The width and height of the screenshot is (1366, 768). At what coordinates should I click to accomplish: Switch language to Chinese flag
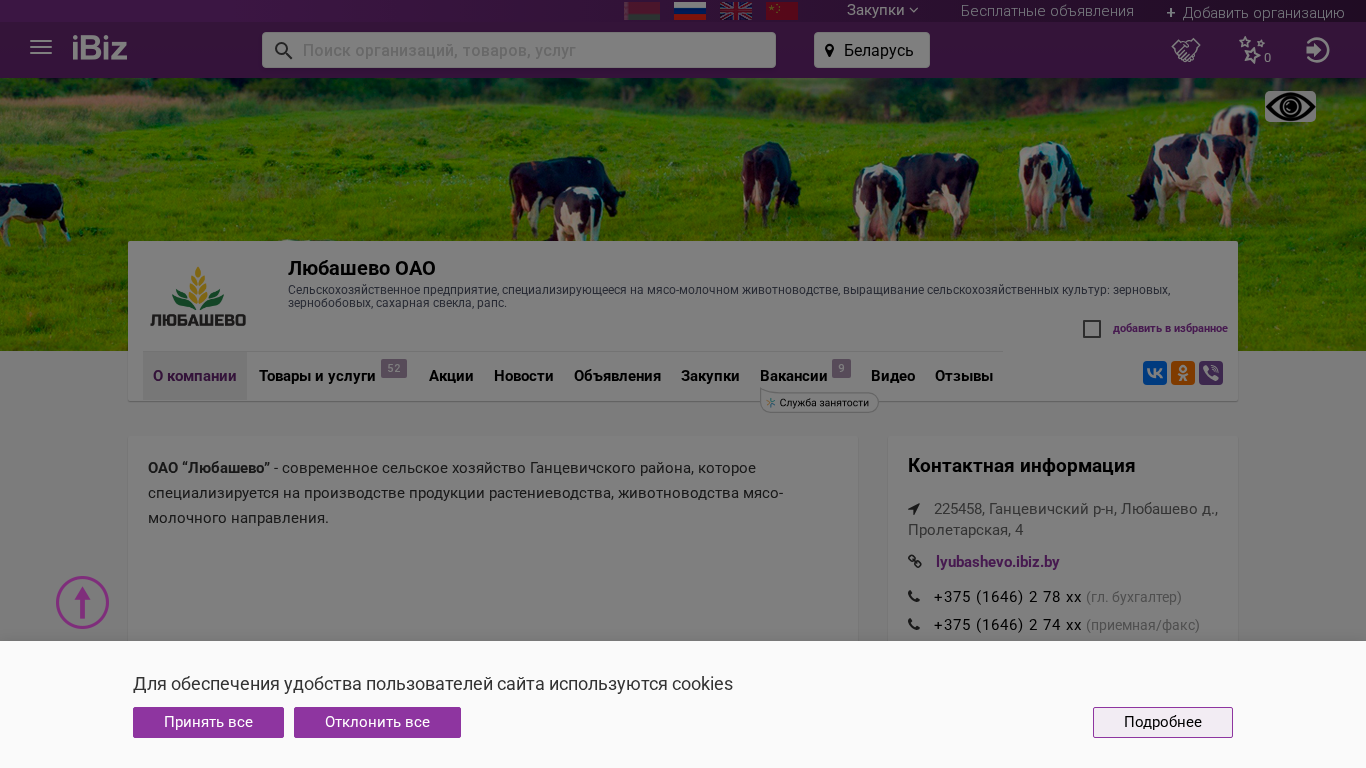tap(782, 11)
